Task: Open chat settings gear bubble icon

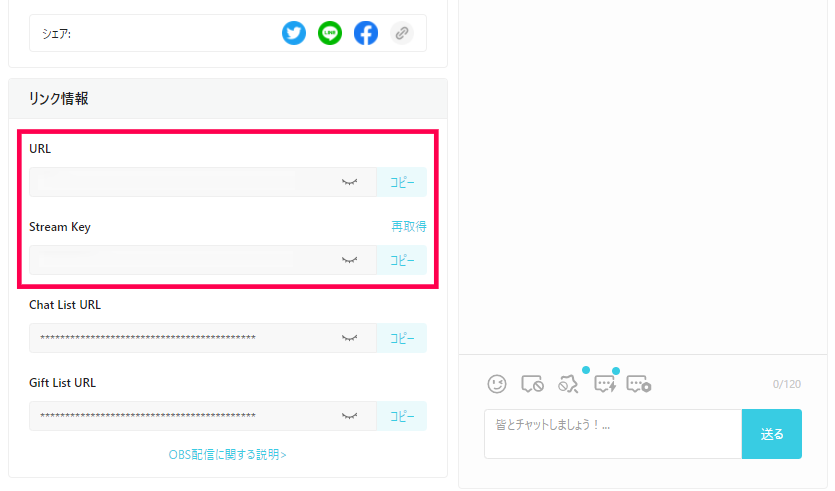Action: pos(639,384)
